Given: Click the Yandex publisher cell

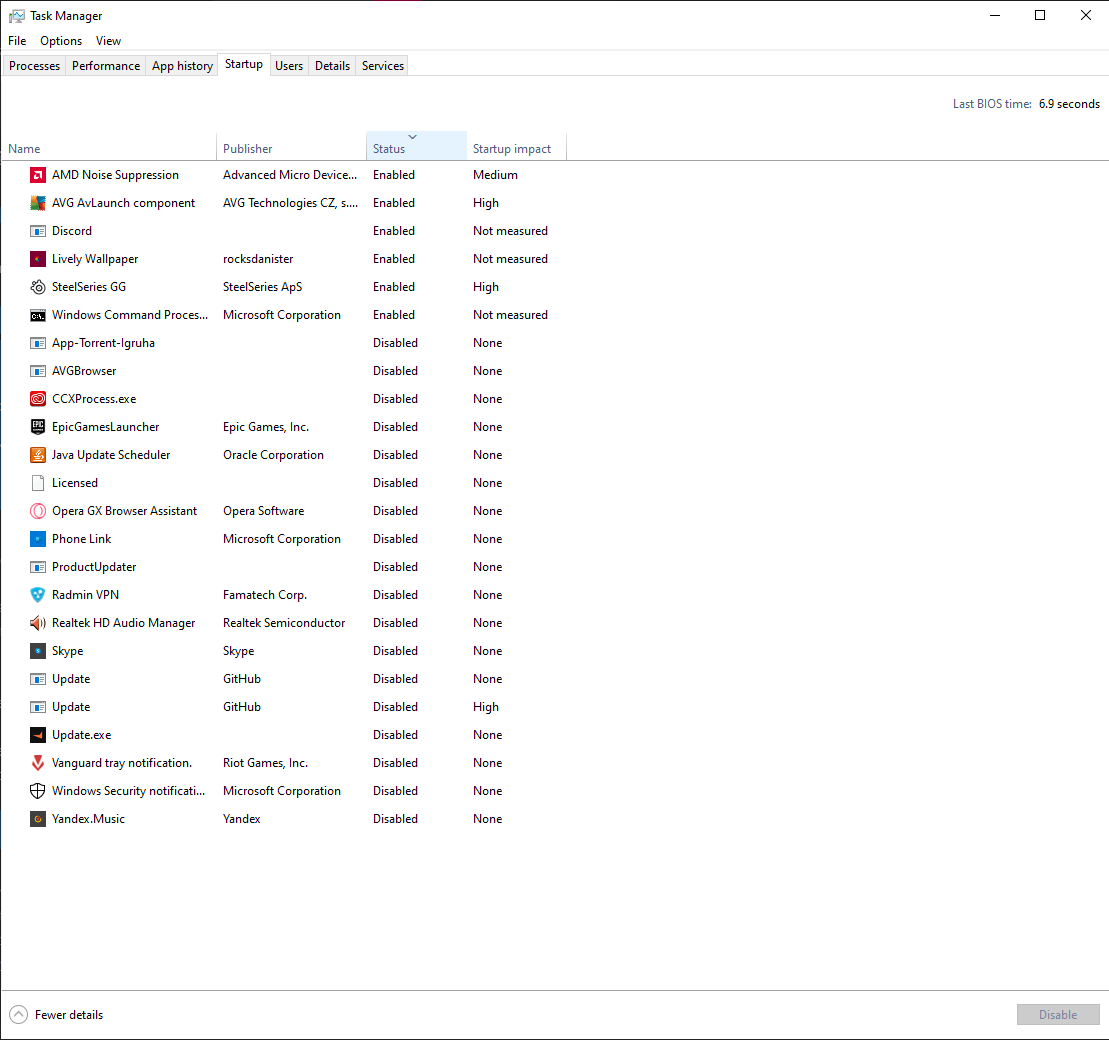Looking at the screenshot, I should [242, 819].
